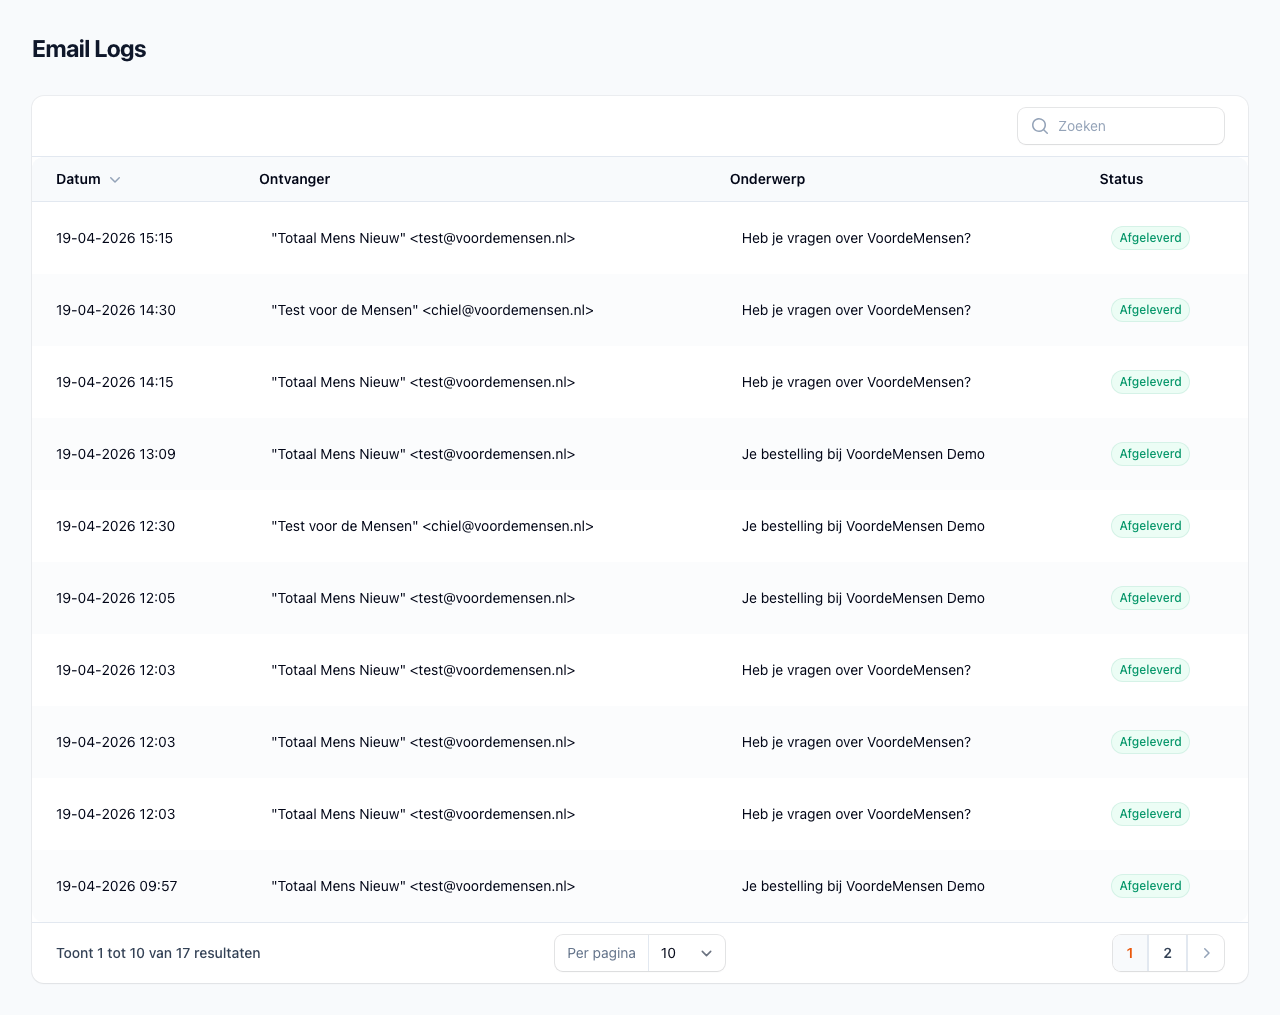This screenshot has height=1015, width=1280.
Task: Open the Per pagina dropdown arrow
Action: pos(707,953)
